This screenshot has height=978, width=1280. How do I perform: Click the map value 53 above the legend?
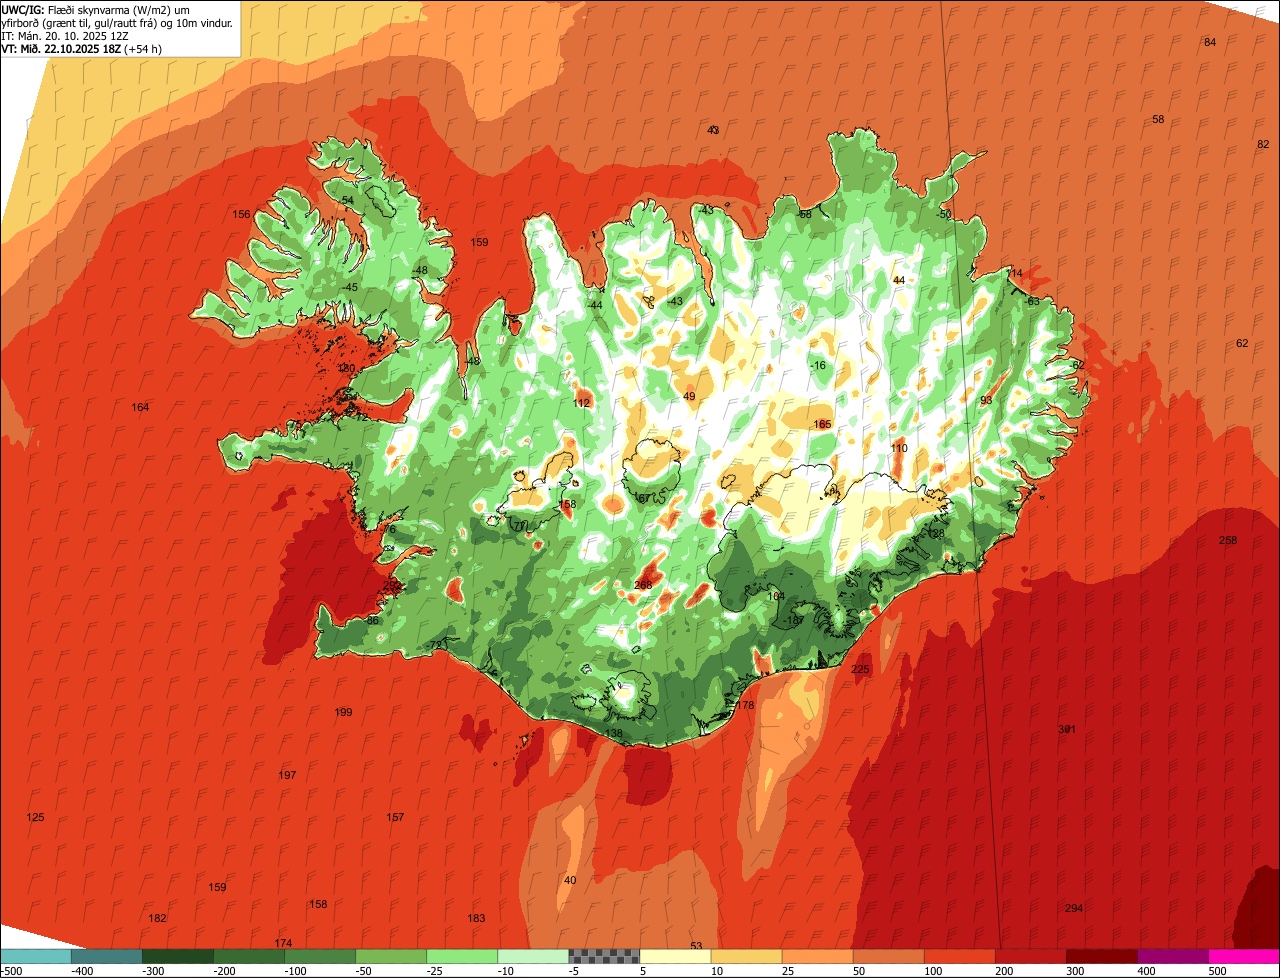[696, 946]
